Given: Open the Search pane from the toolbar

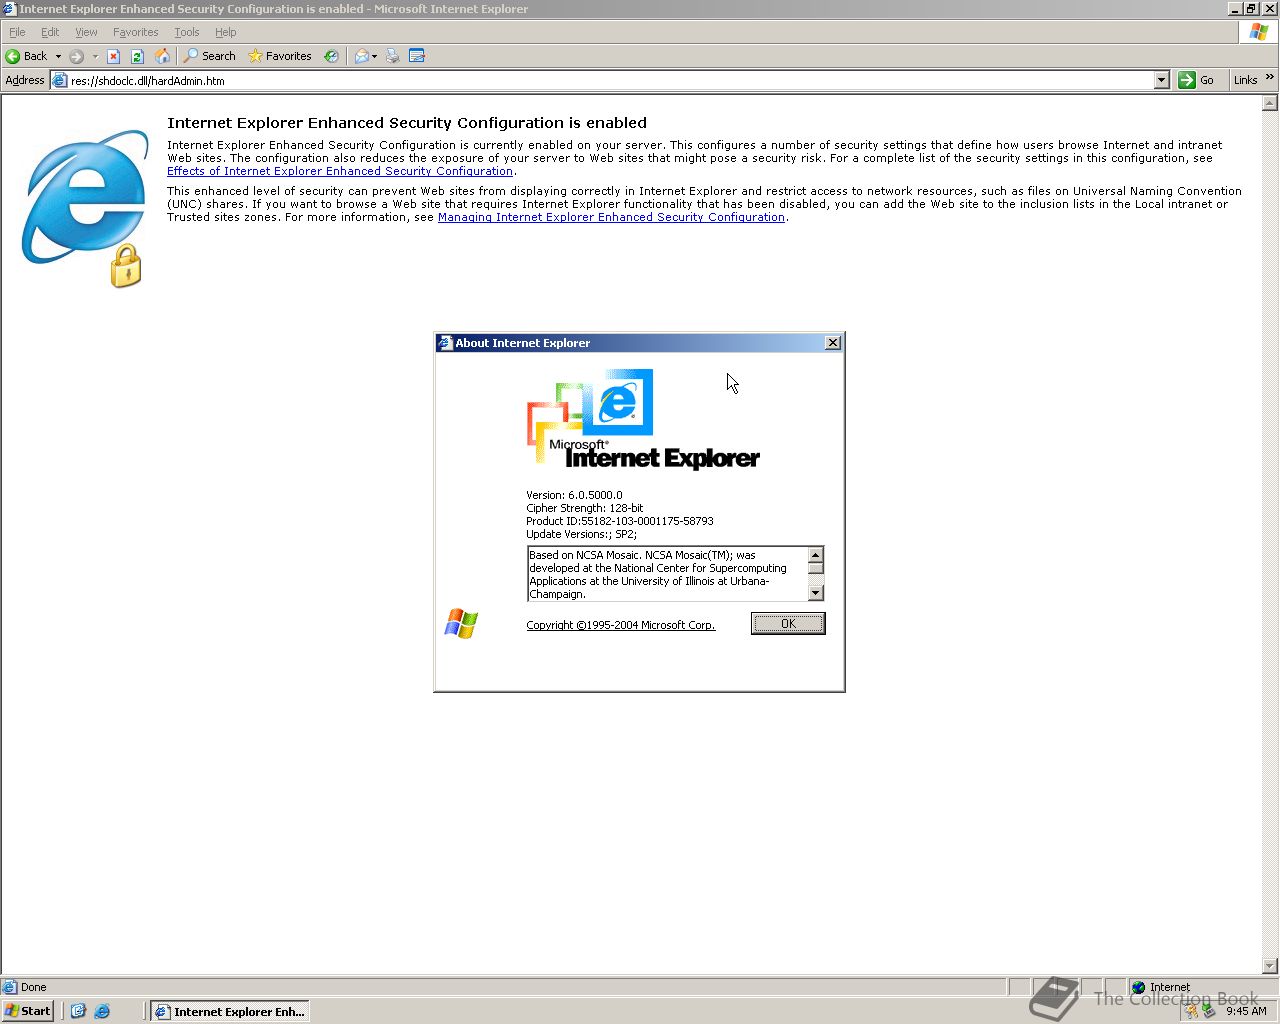Looking at the screenshot, I should 209,56.
